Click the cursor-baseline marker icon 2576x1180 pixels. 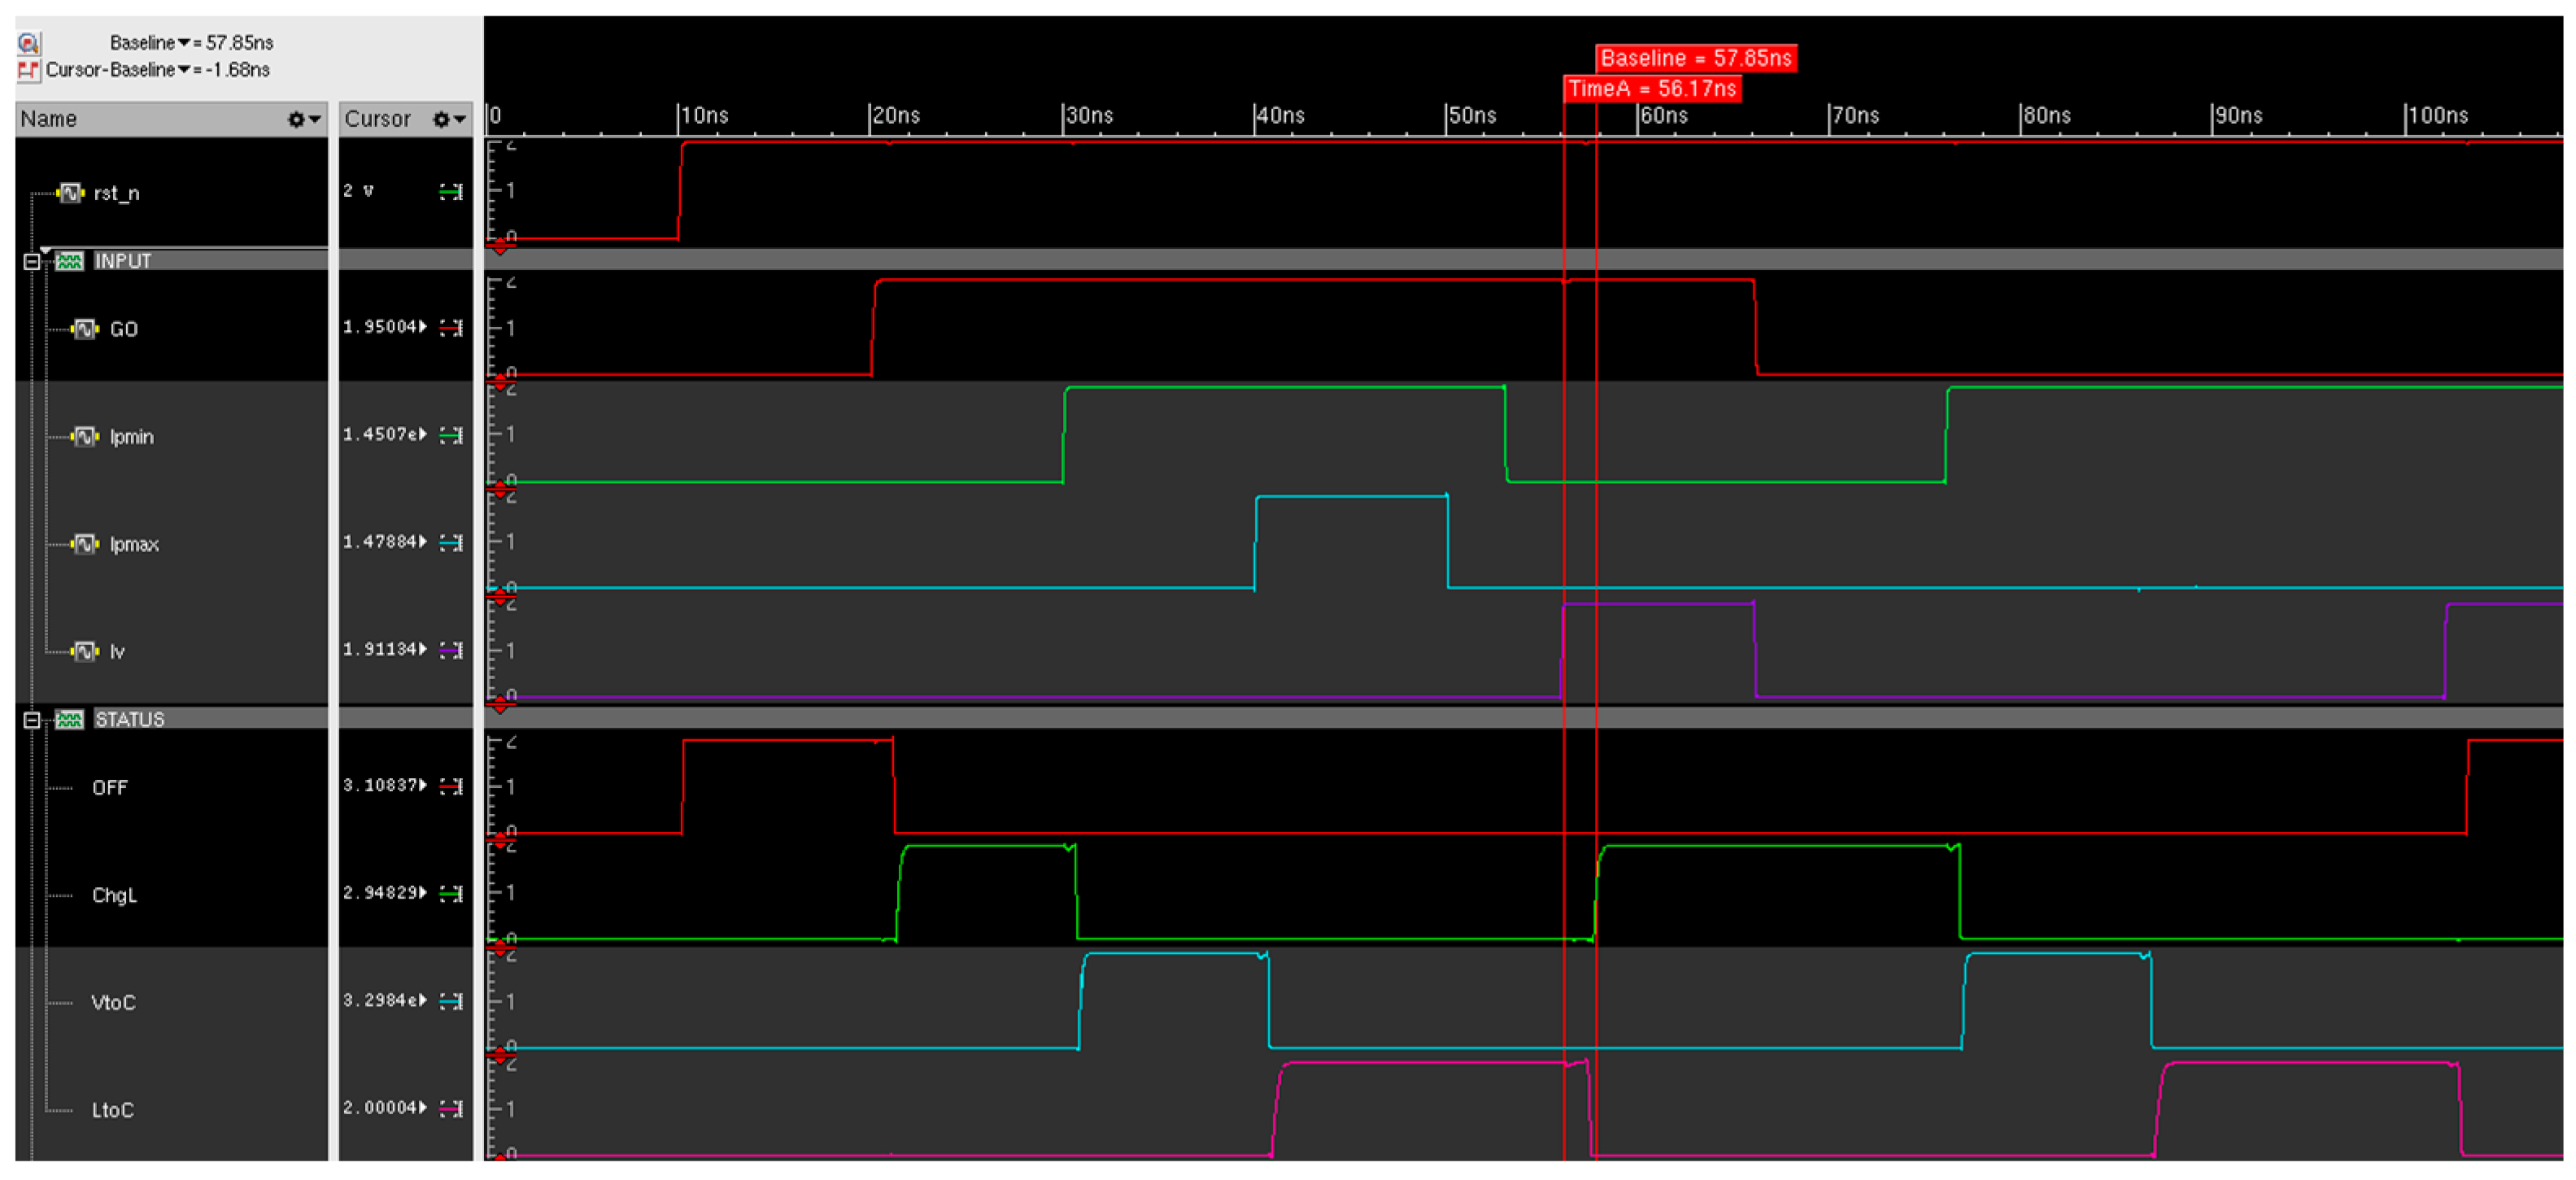tap(28, 70)
